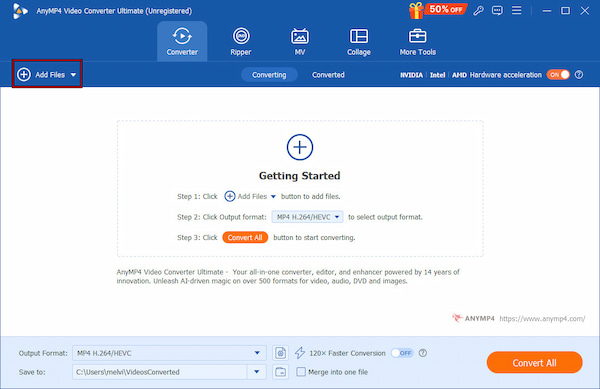Switch to the Converter tab
This screenshot has width=600, height=389.
click(182, 41)
